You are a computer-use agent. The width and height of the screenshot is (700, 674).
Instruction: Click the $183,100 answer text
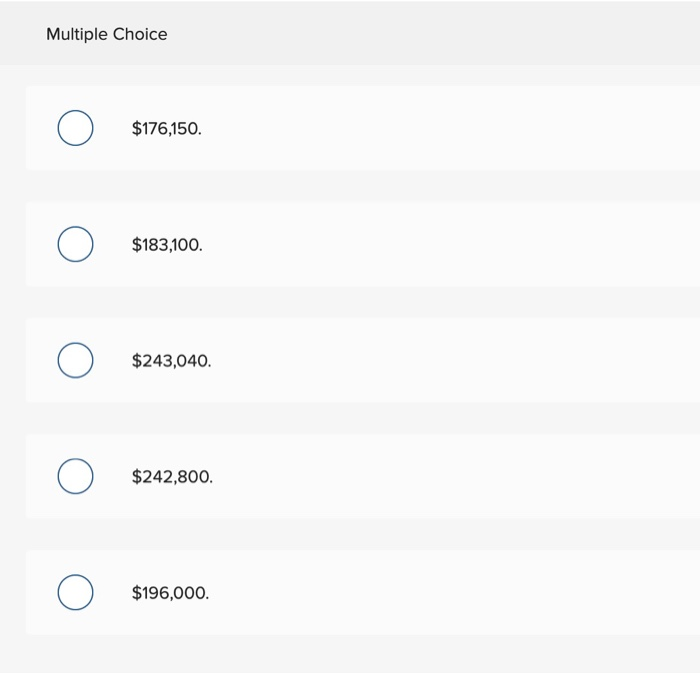pyautogui.click(x=167, y=245)
